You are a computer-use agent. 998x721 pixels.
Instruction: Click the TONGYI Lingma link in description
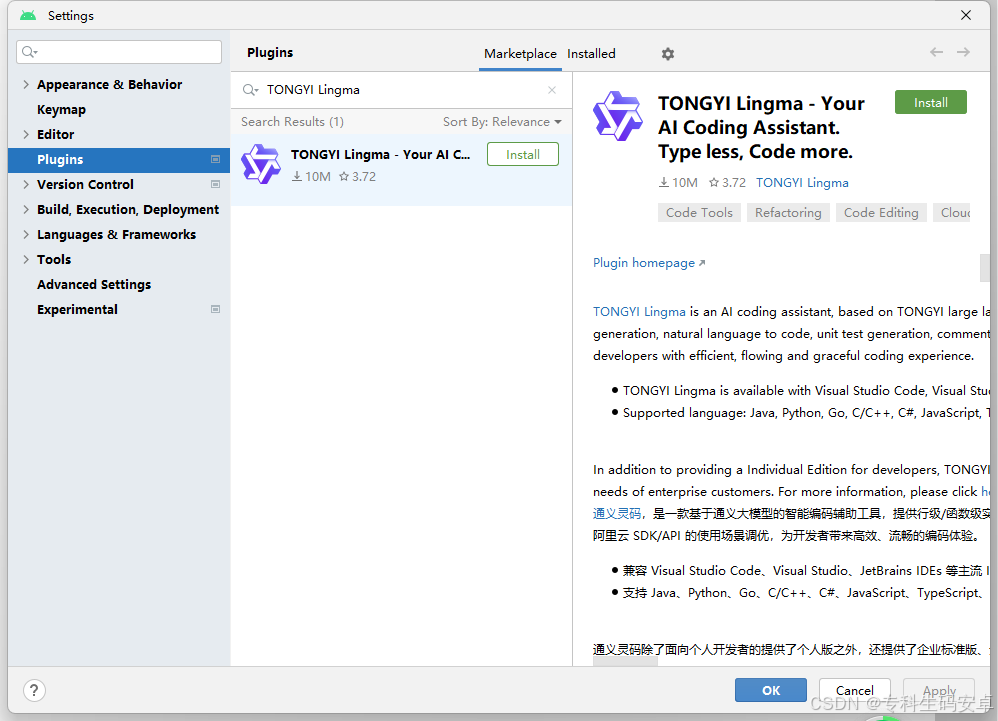click(x=639, y=312)
